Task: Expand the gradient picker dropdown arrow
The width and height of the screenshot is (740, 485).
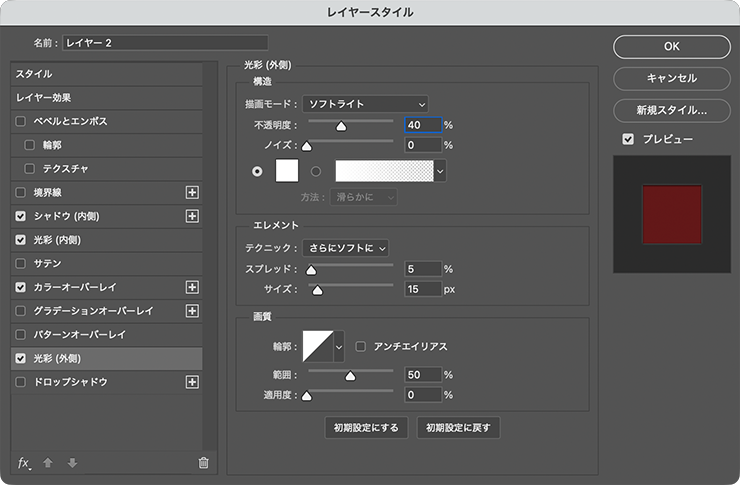Action: point(440,171)
